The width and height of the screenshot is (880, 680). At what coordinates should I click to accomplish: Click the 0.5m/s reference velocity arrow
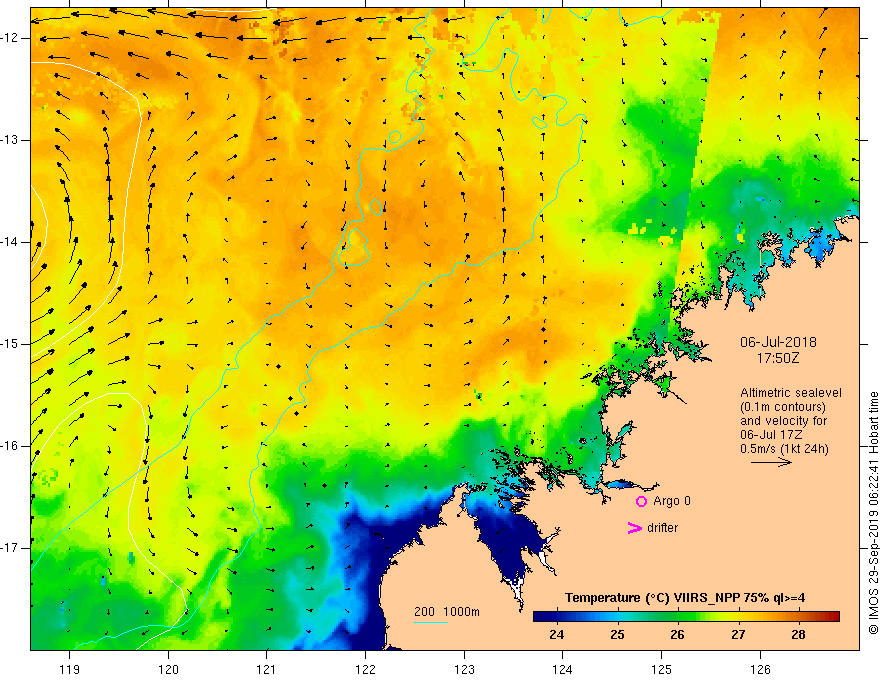771,462
